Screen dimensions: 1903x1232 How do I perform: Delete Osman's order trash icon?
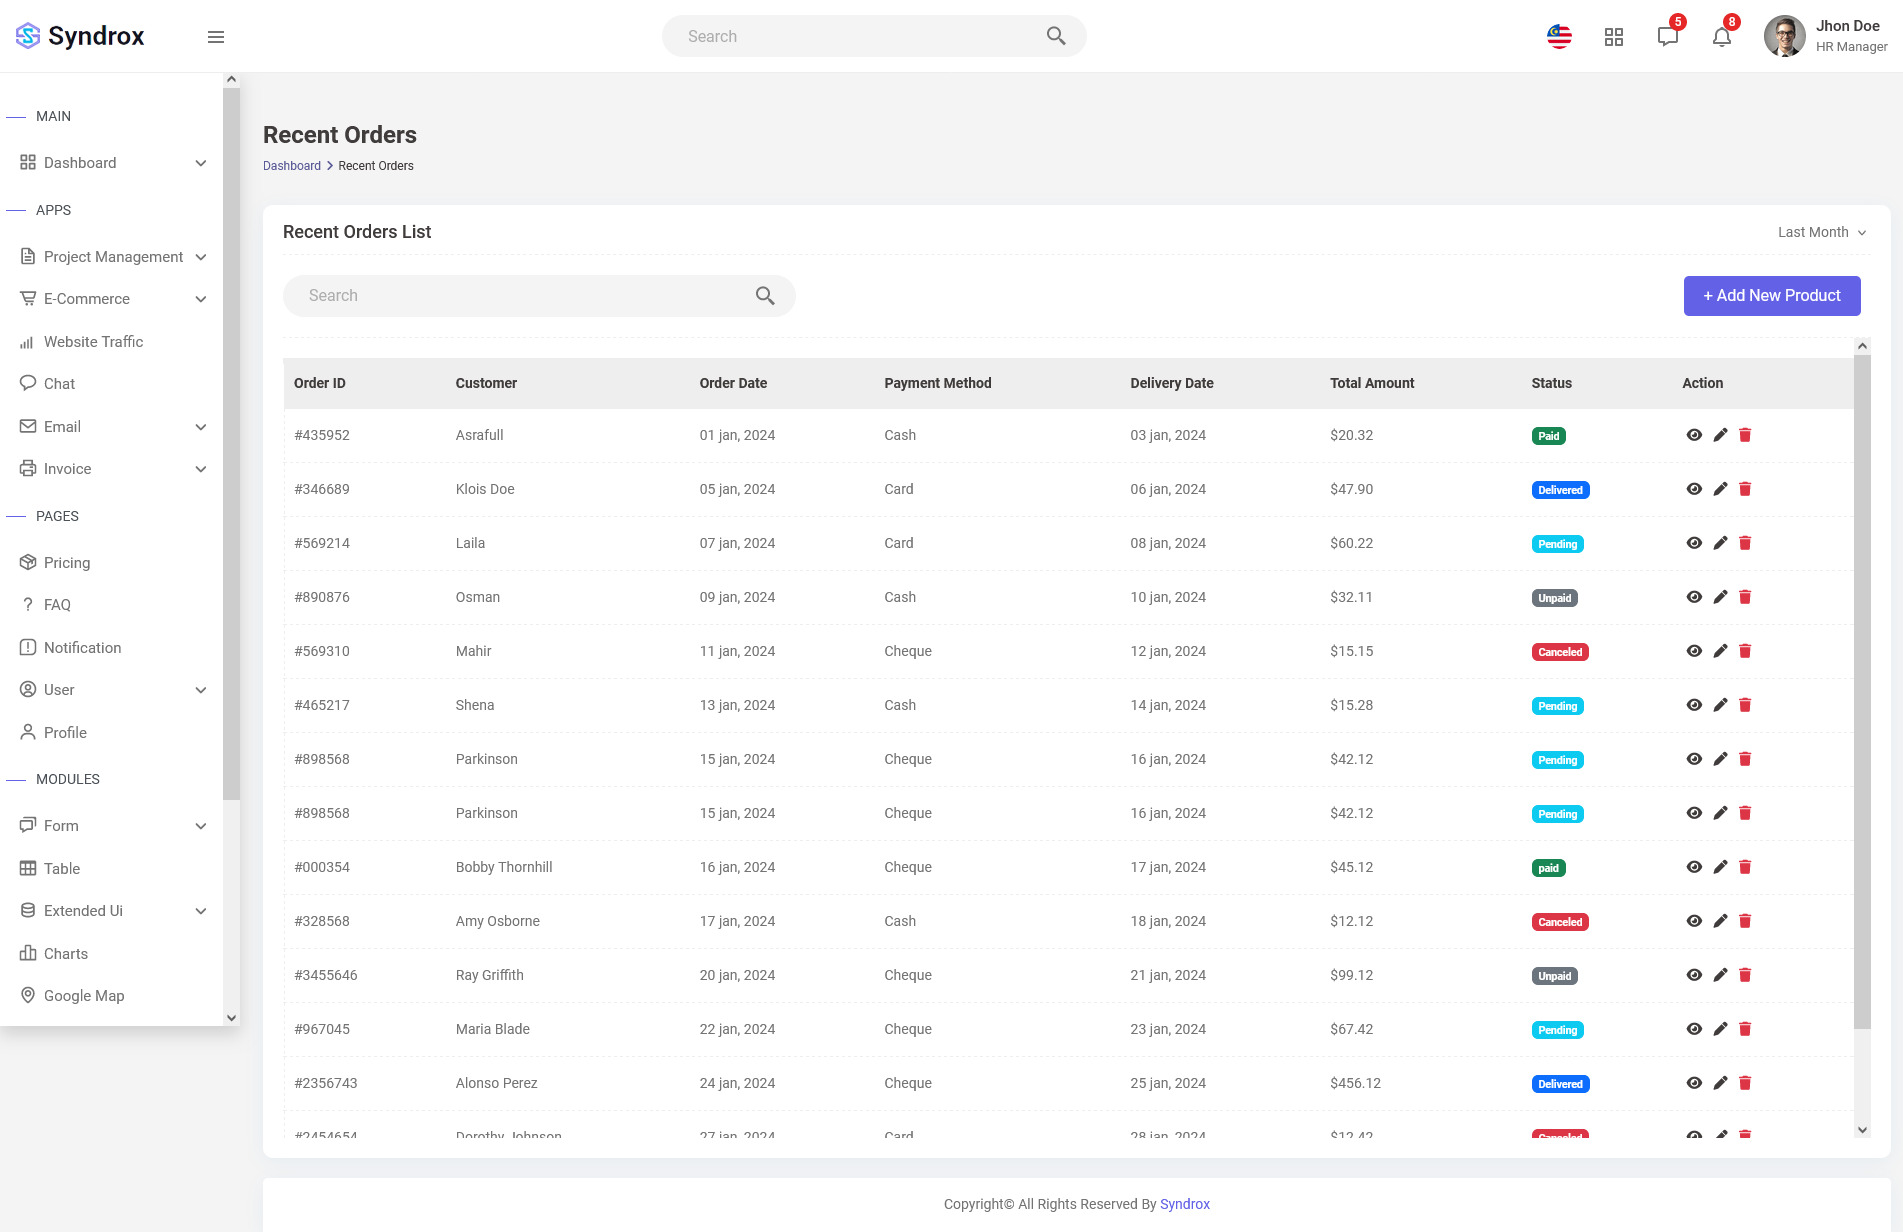tap(1745, 597)
